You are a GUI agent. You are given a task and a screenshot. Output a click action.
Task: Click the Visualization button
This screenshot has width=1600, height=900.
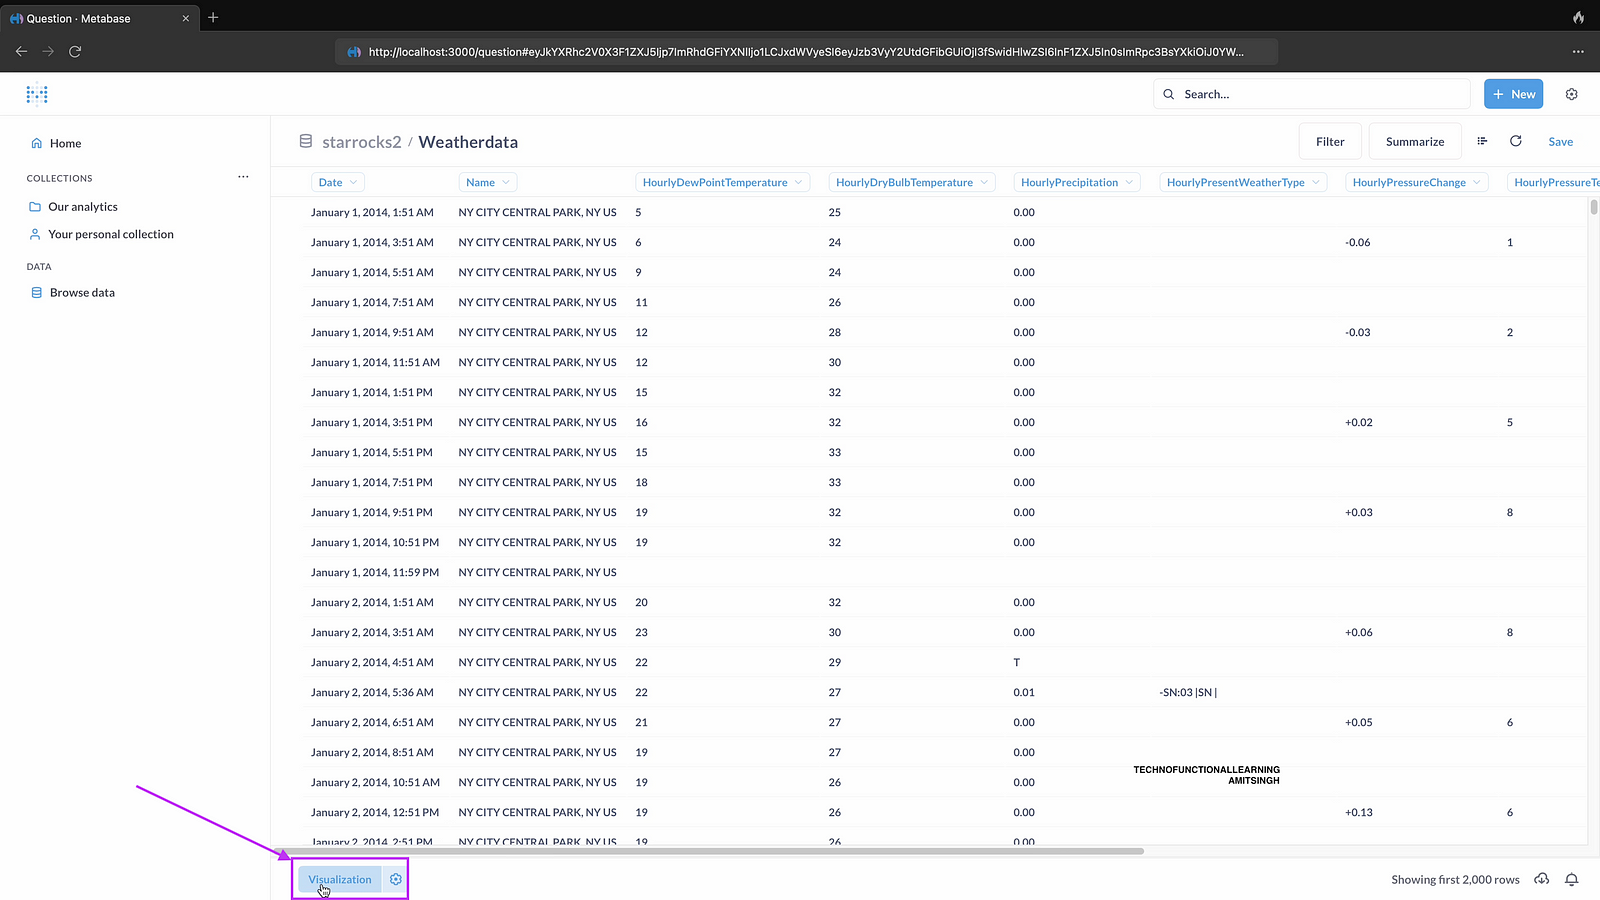[x=340, y=879]
